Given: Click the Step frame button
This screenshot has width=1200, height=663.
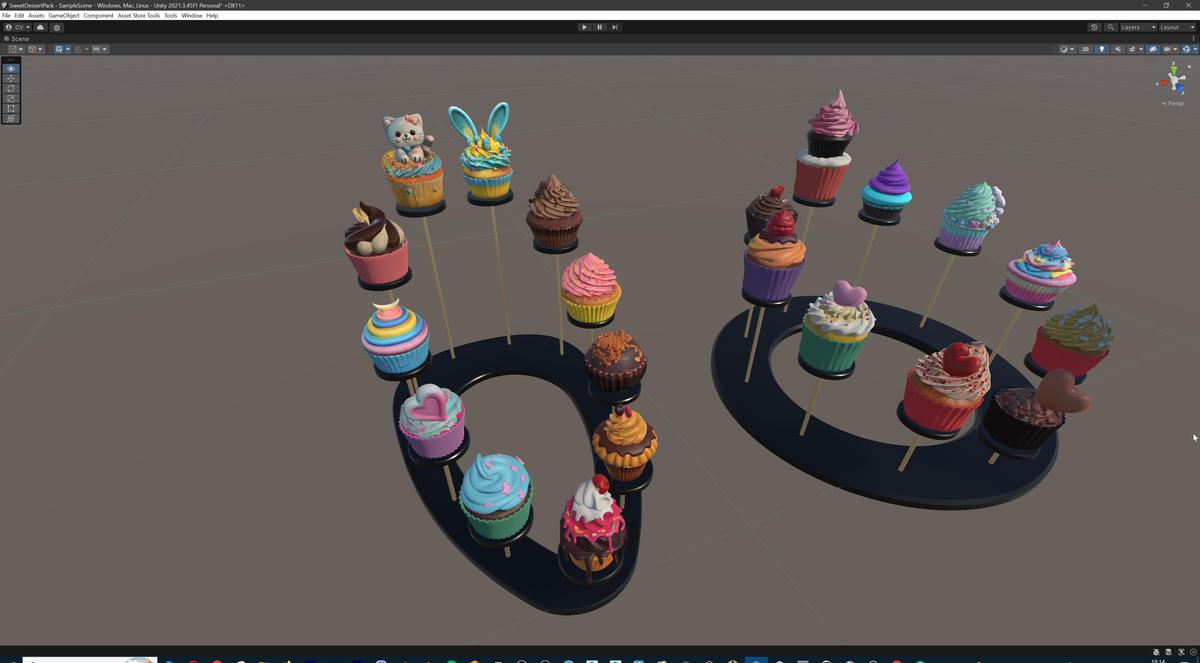Looking at the screenshot, I should (615, 27).
